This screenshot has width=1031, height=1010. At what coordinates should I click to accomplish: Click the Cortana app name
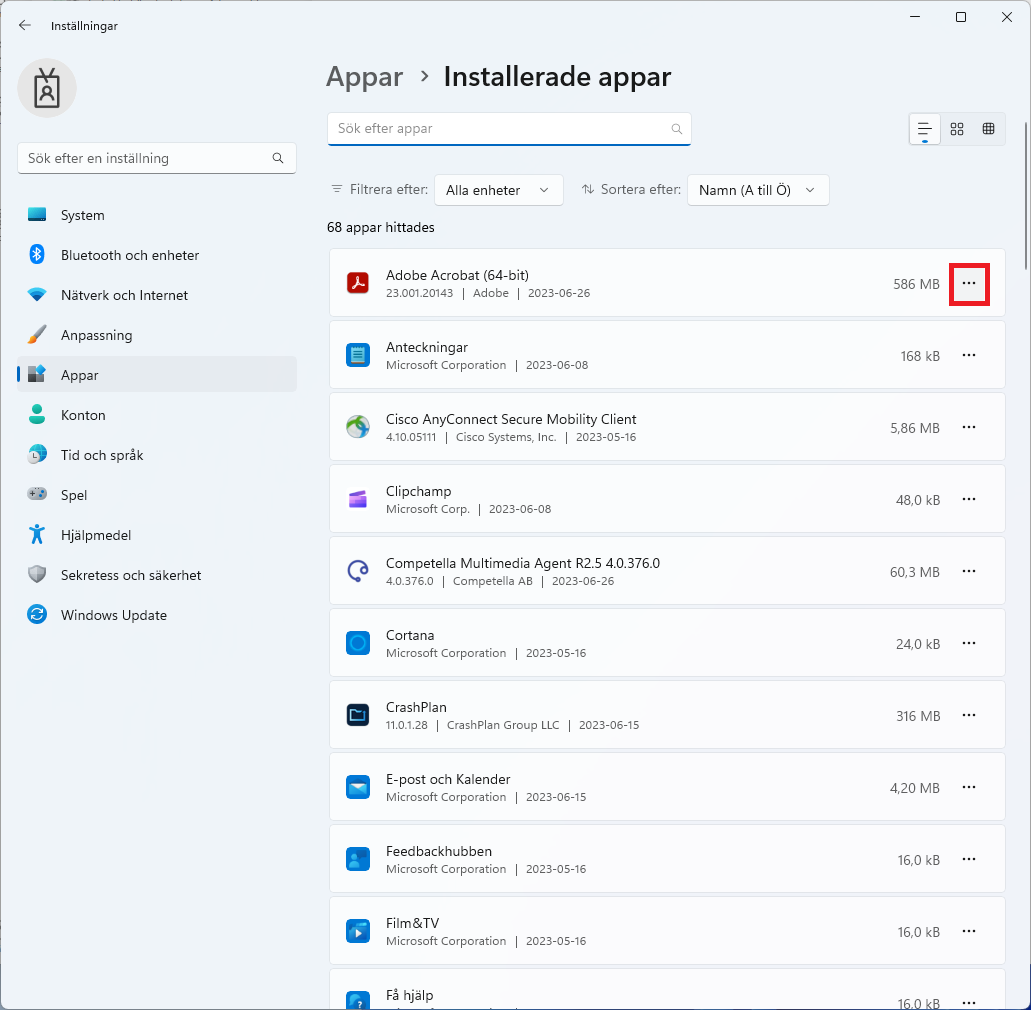(410, 635)
